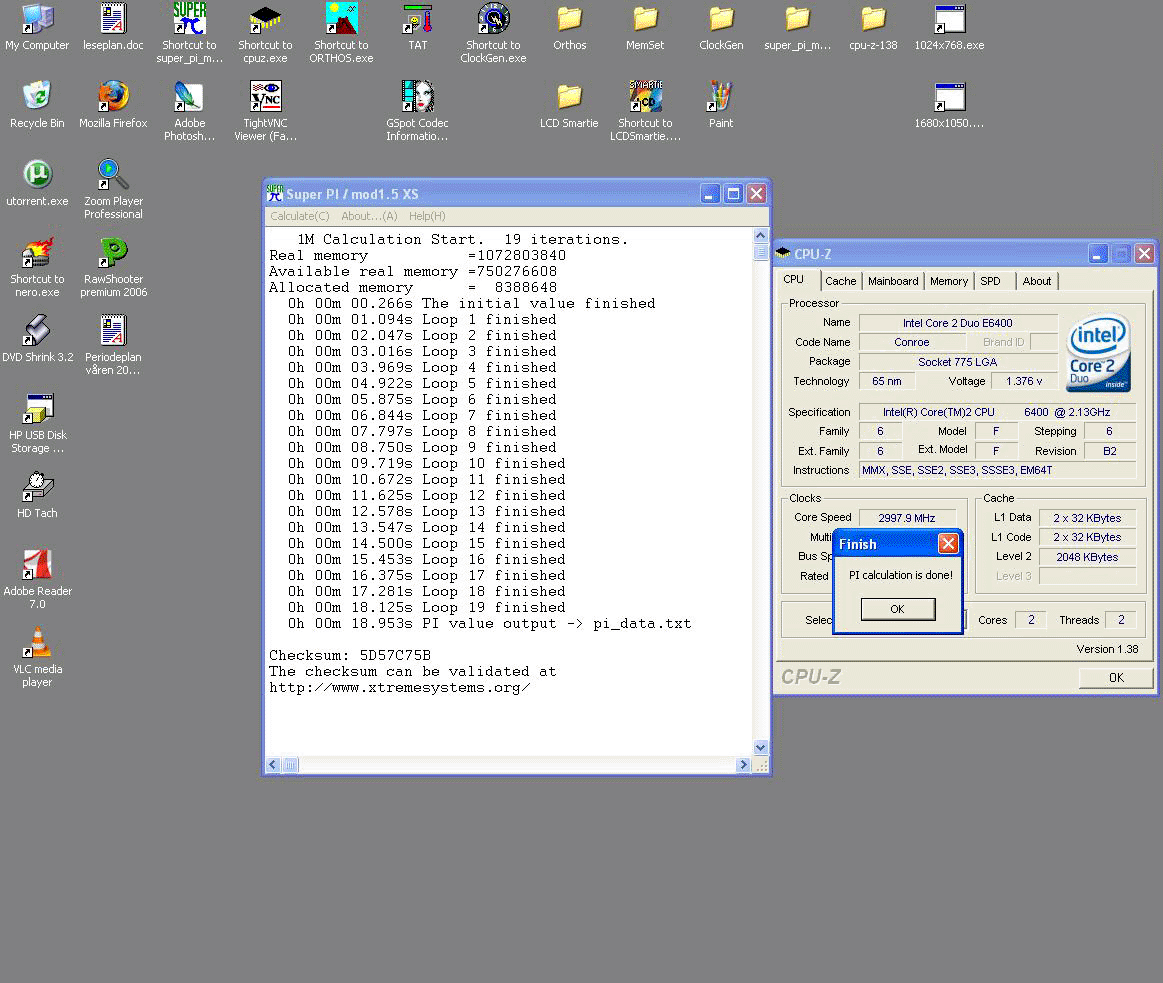Switch to the Mainboard tab in CPU-Z

tap(893, 281)
